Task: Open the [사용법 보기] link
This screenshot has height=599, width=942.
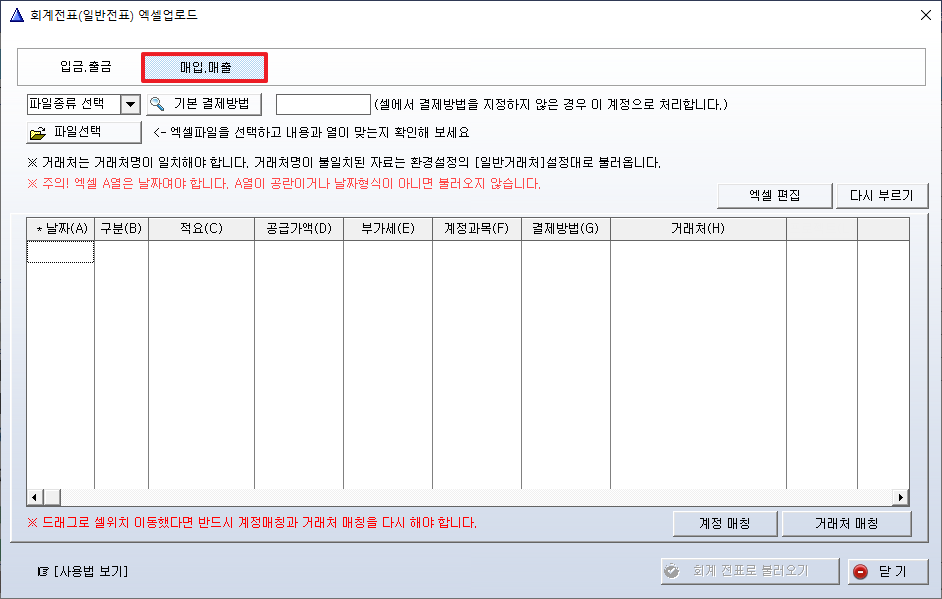Action: 91,571
